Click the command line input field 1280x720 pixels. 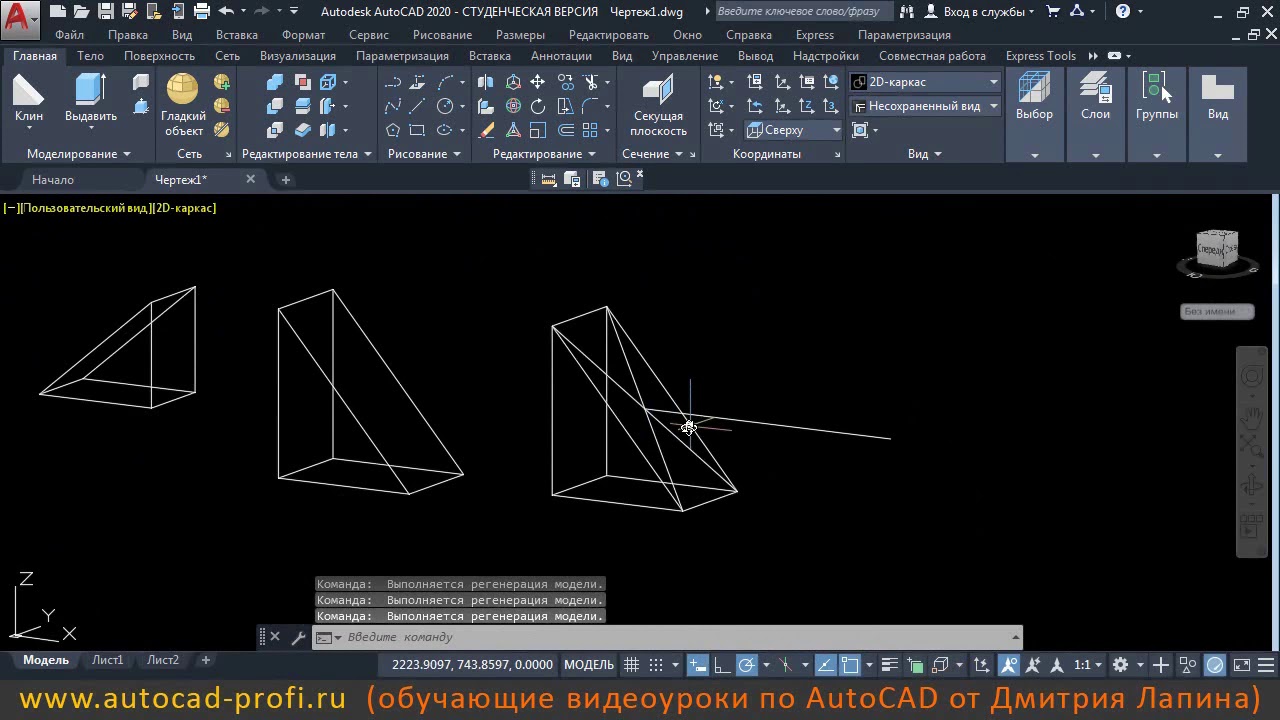click(x=670, y=637)
